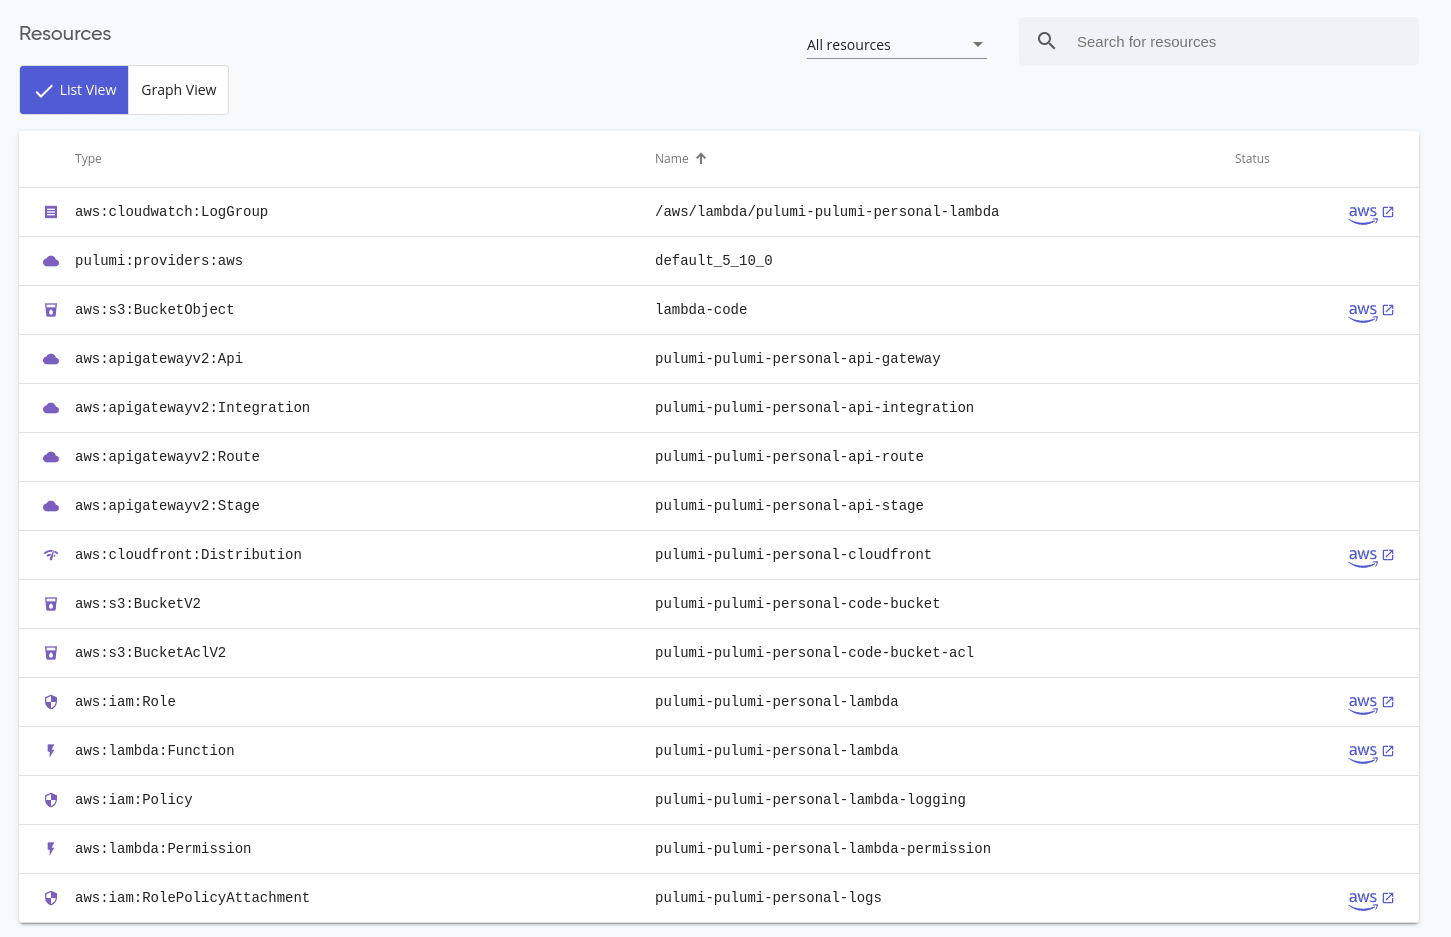Select pulumi-pulumi-personal-lambda-logging name
This screenshot has height=937, width=1451.
[x=810, y=800]
